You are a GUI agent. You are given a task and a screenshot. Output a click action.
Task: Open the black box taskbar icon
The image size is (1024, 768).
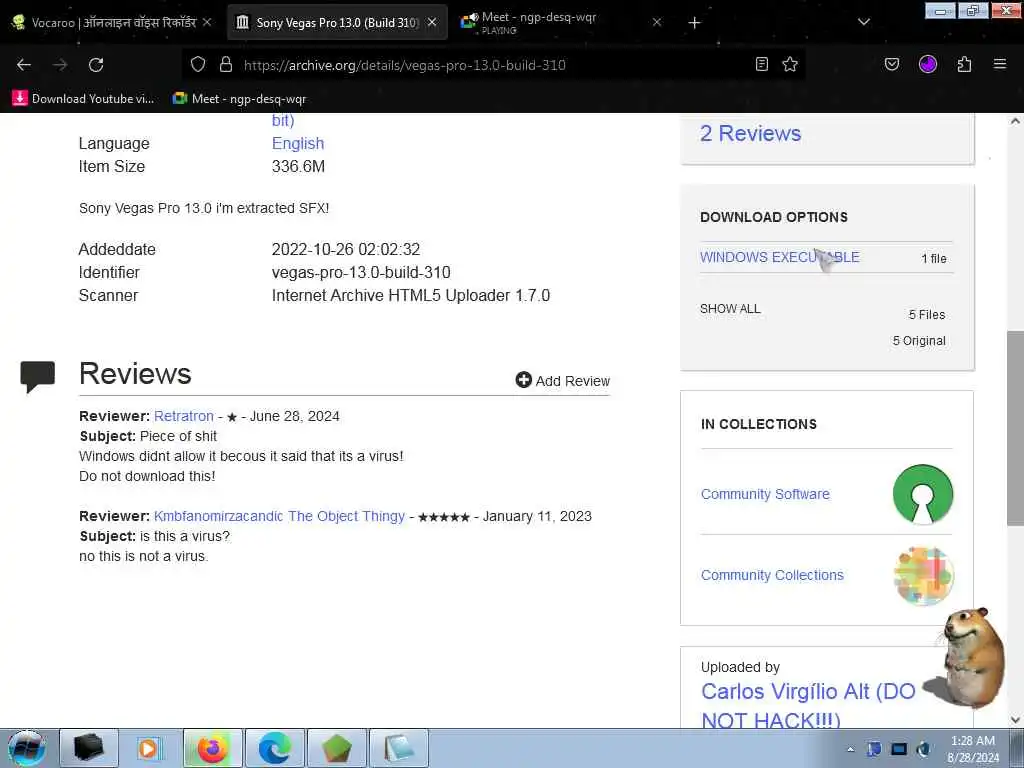89,748
